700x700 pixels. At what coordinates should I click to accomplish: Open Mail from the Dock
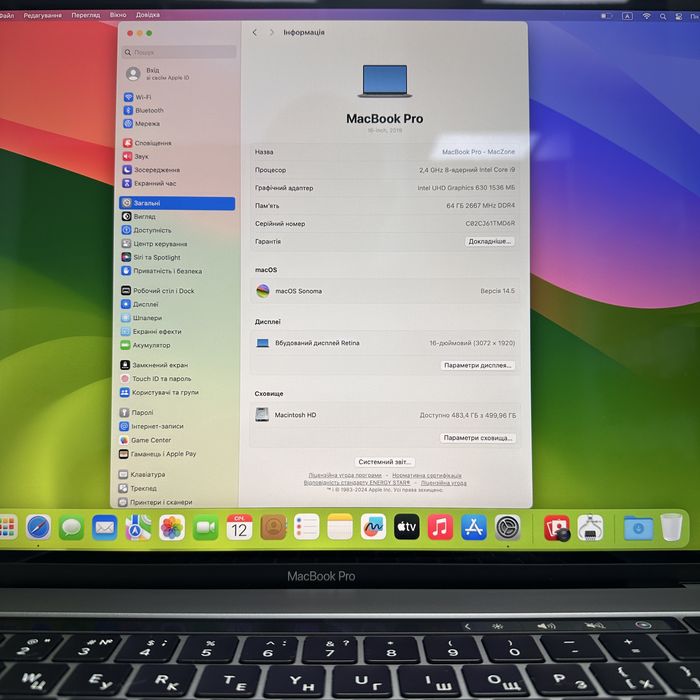click(x=105, y=527)
